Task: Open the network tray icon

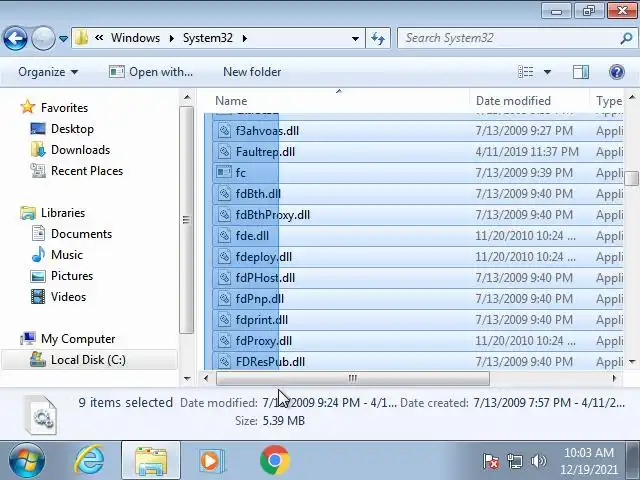Action: point(515,462)
